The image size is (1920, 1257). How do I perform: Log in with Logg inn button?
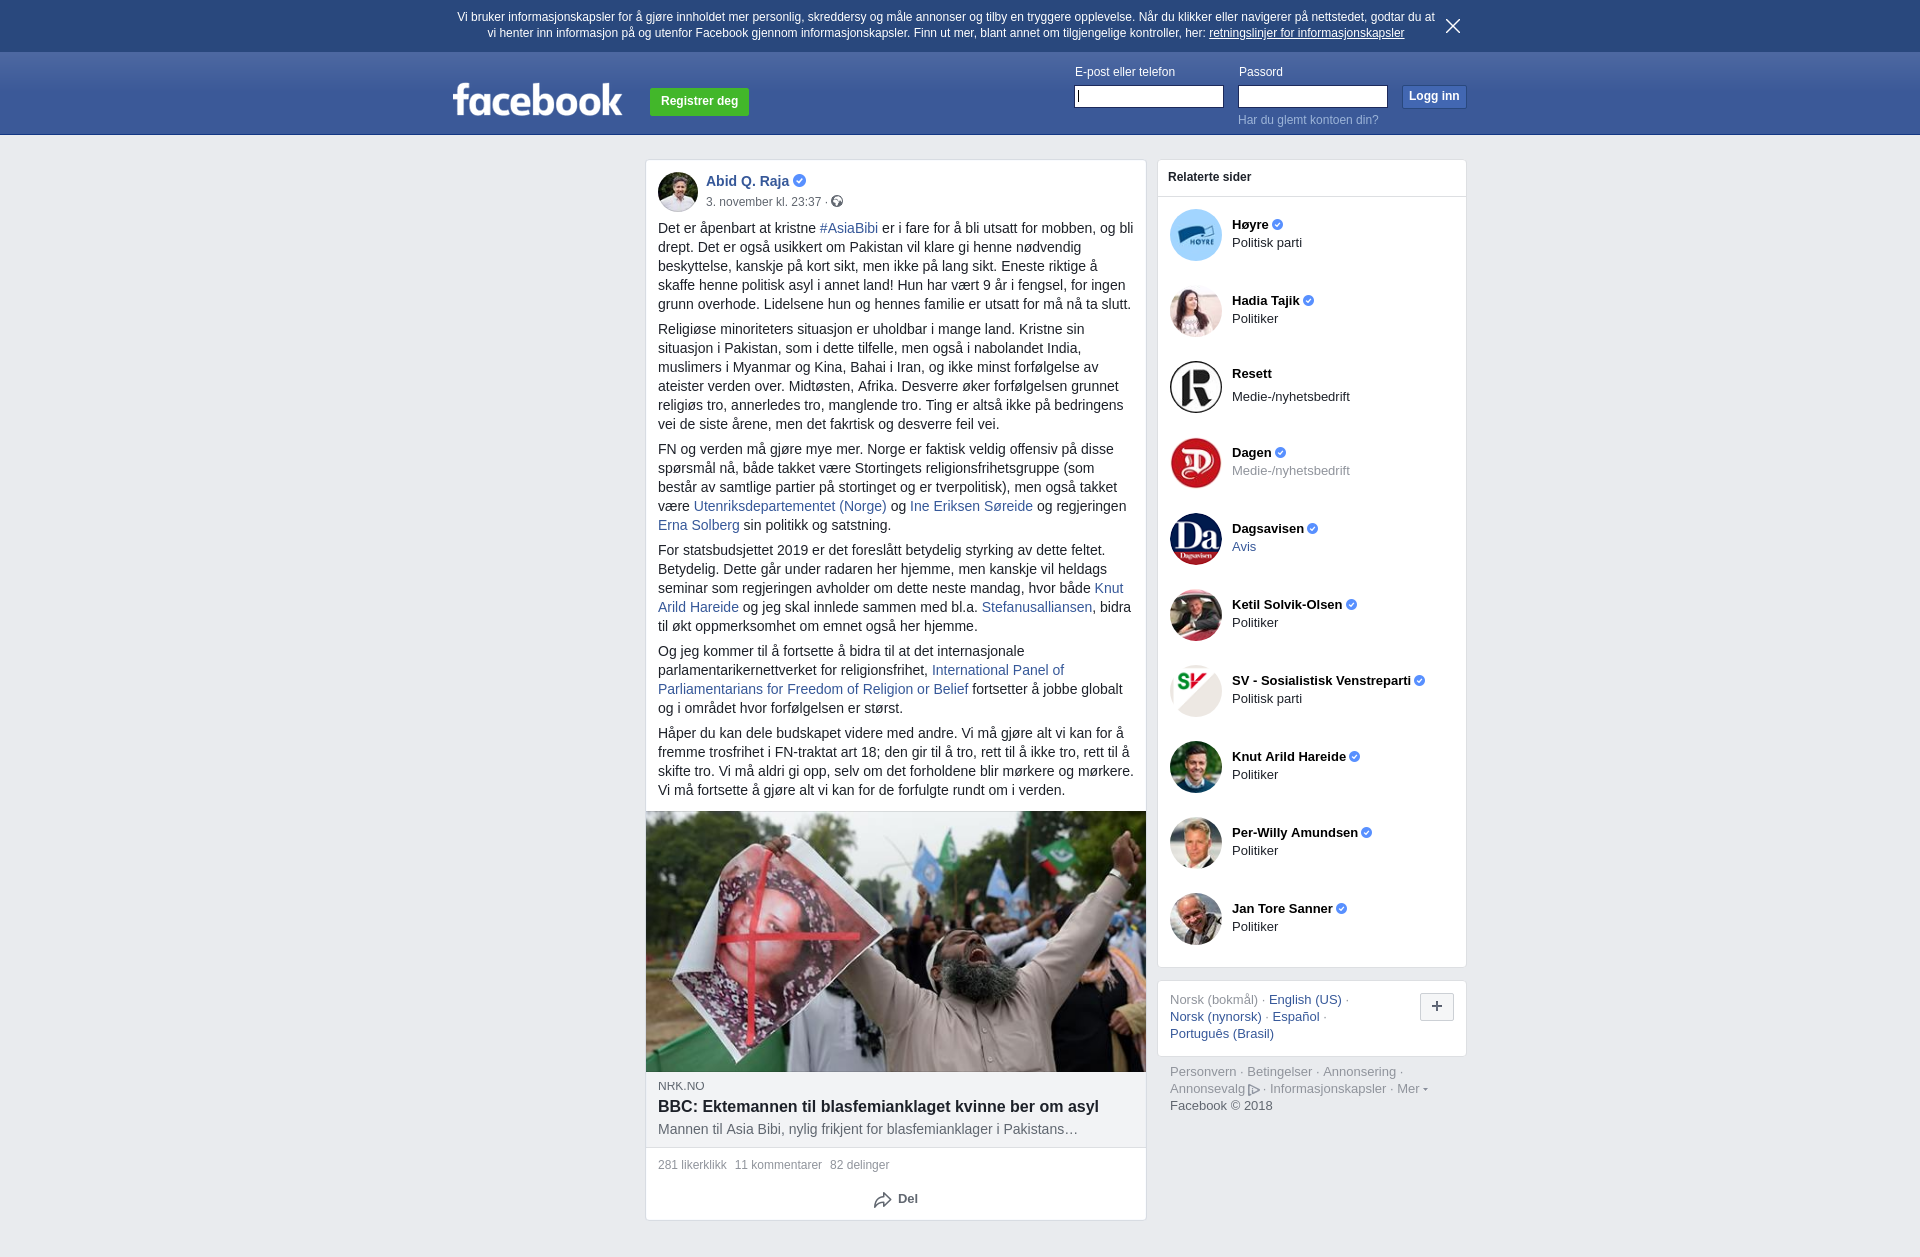(x=1434, y=96)
